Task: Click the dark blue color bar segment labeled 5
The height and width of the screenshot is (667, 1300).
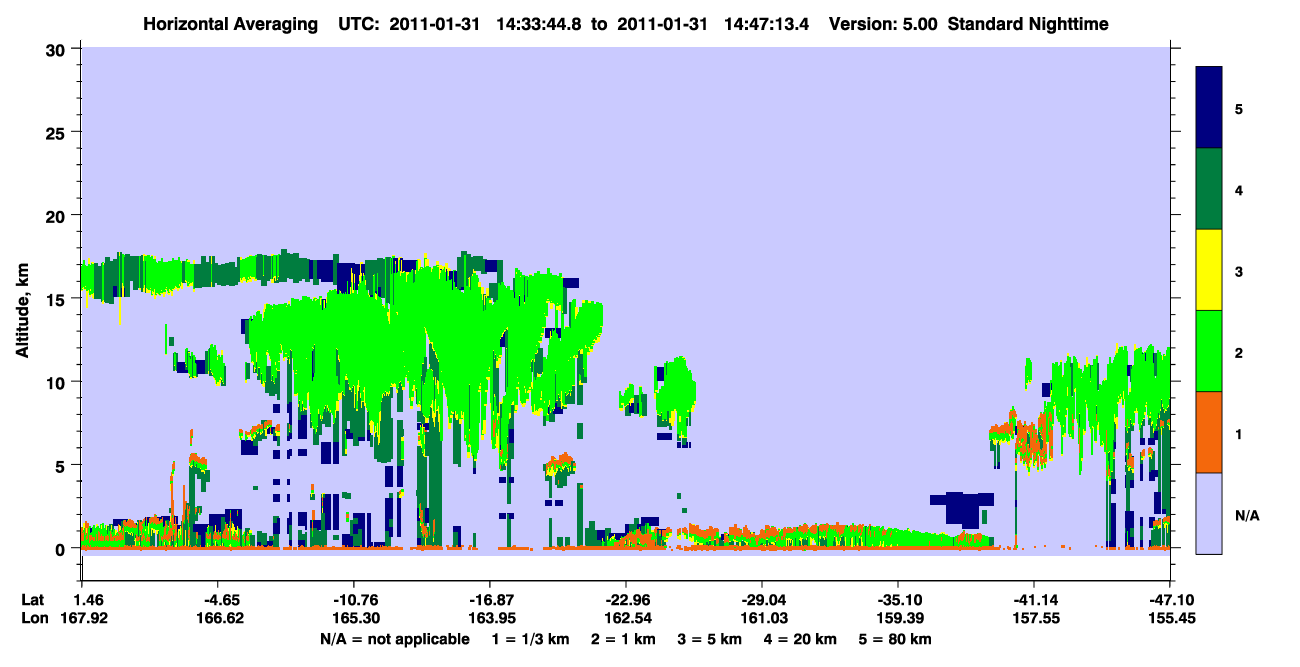Action: click(1209, 108)
